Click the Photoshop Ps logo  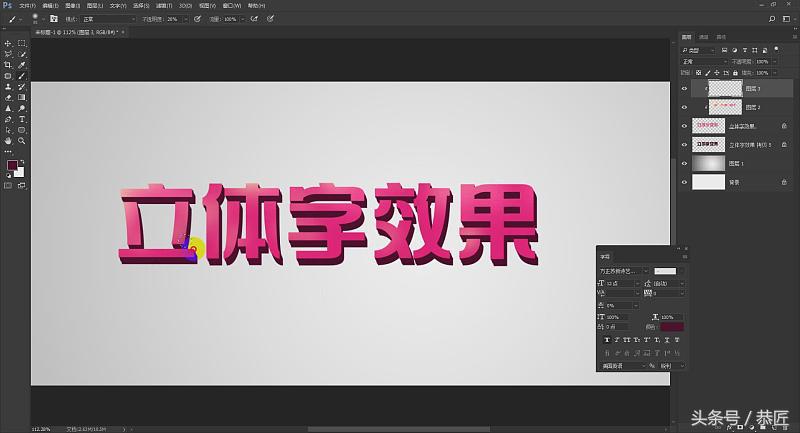[x=7, y=5]
